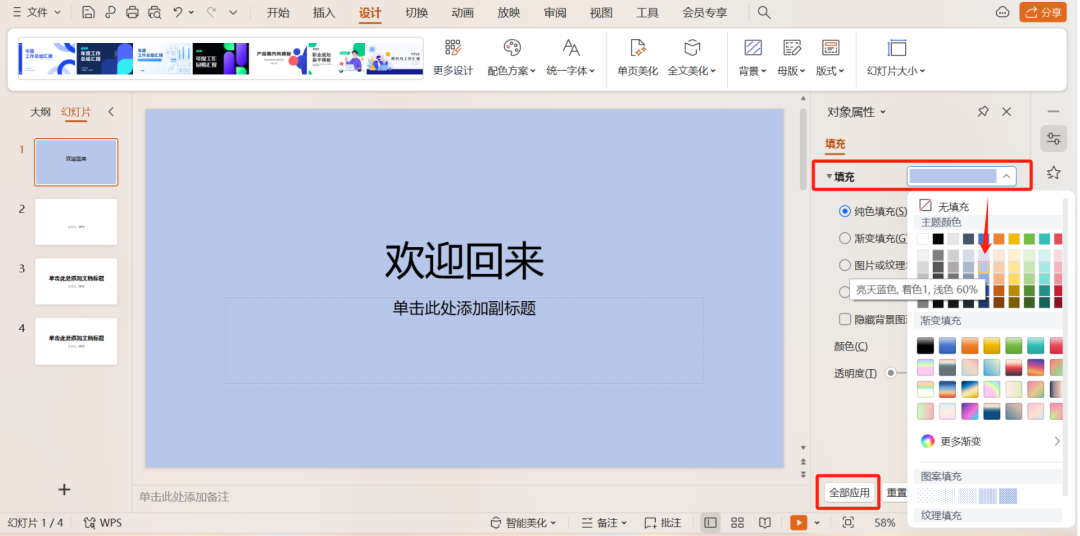Open print preview icon
This screenshot has width=1080, height=536.
click(154, 12)
